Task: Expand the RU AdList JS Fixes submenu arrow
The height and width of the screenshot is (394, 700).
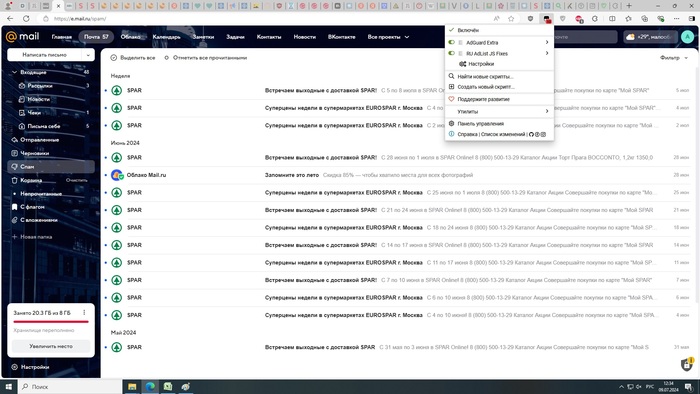Action: [x=547, y=54]
